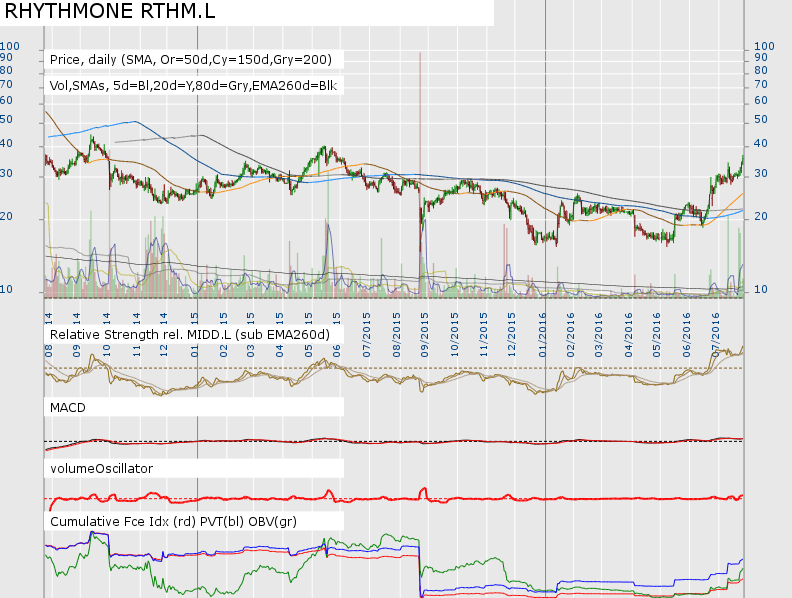Click the 10 value on right price axis

pyautogui.click(x=759, y=290)
